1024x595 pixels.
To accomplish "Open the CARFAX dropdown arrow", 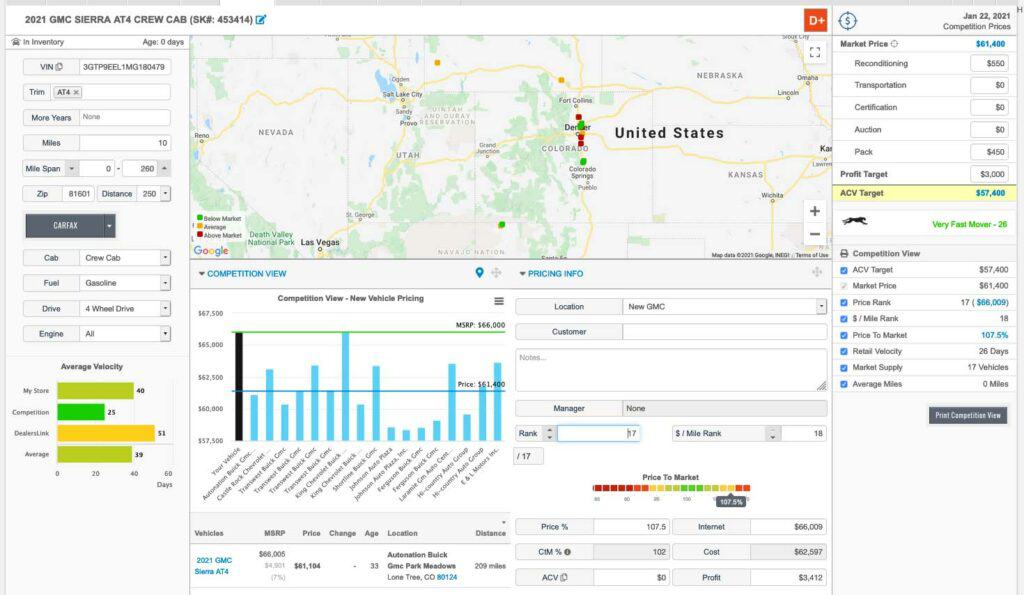I will point(109,225).
